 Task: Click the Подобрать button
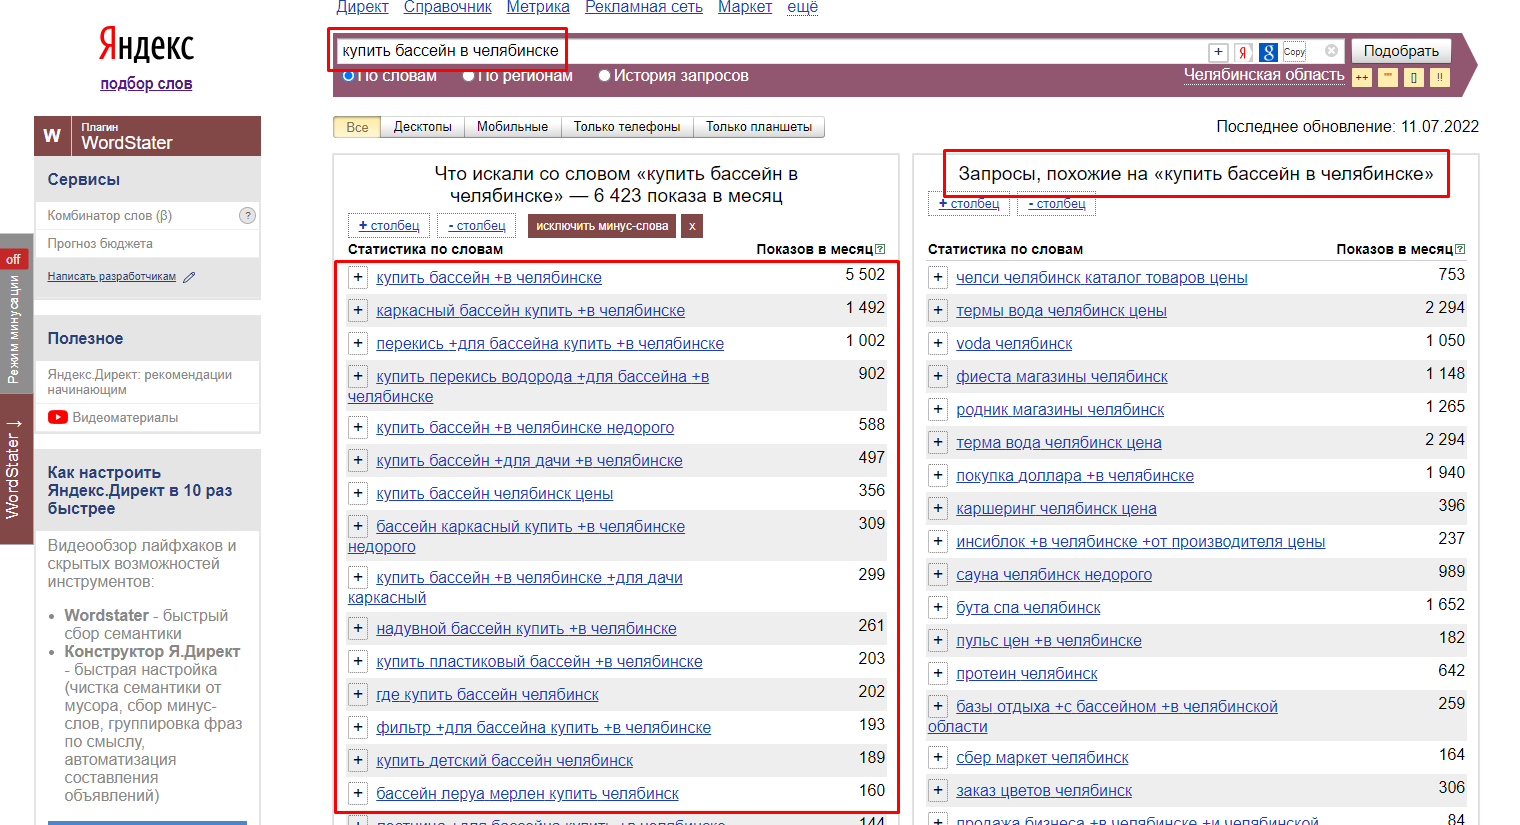[x=1401, y=51]
